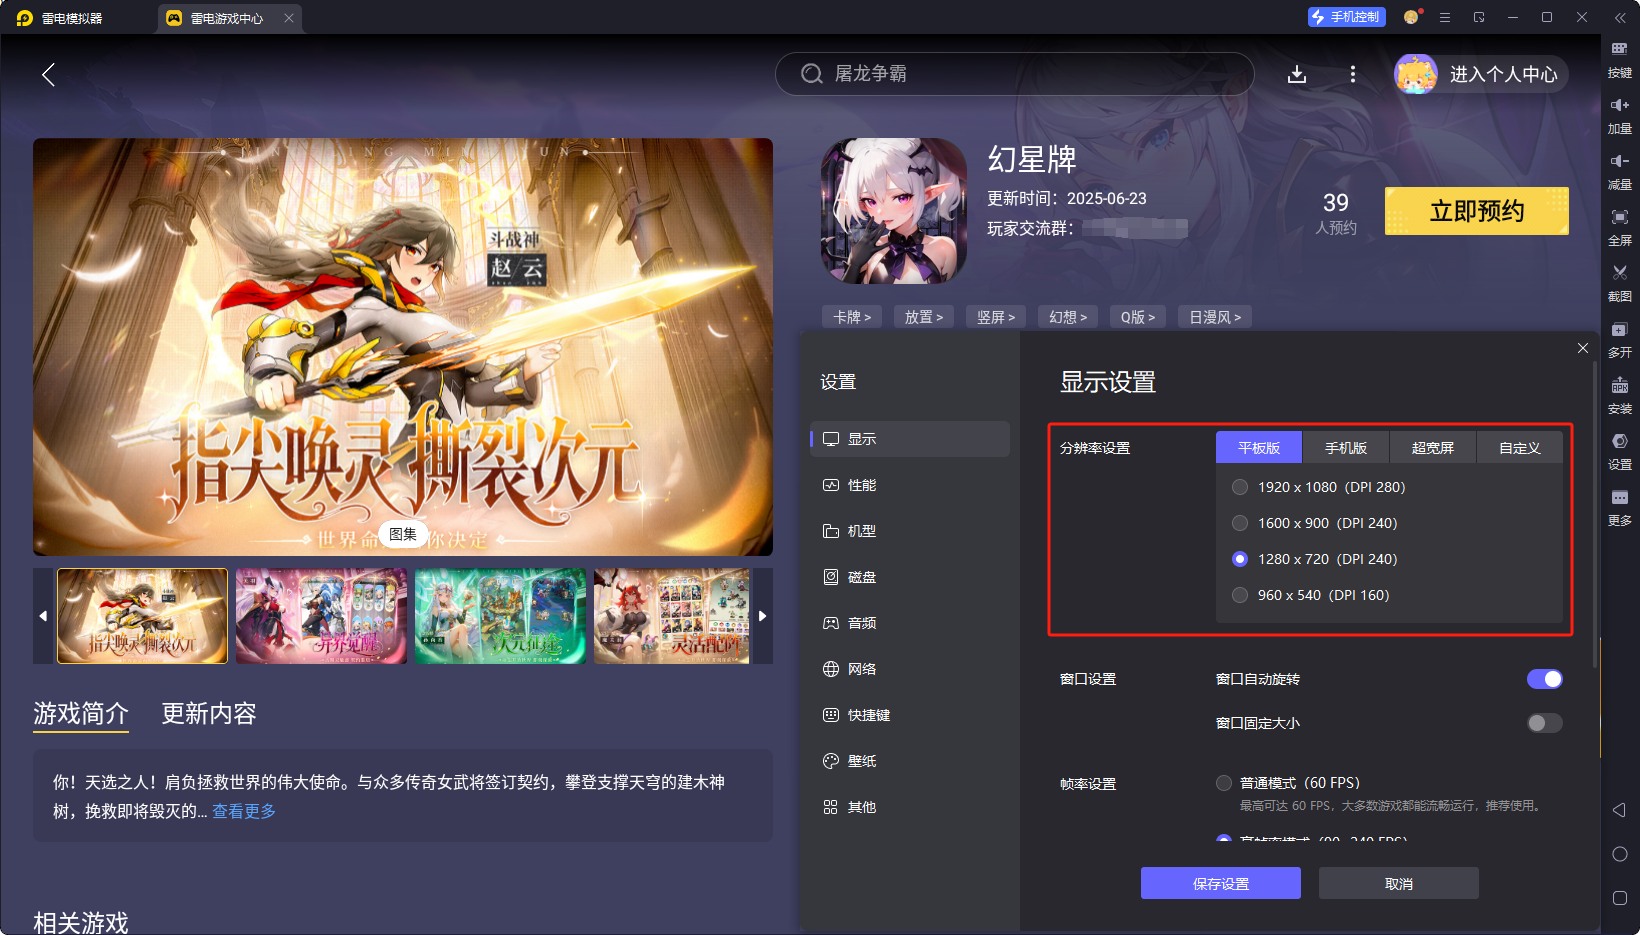Show previous gallery thumbnails

click(43, 616)
